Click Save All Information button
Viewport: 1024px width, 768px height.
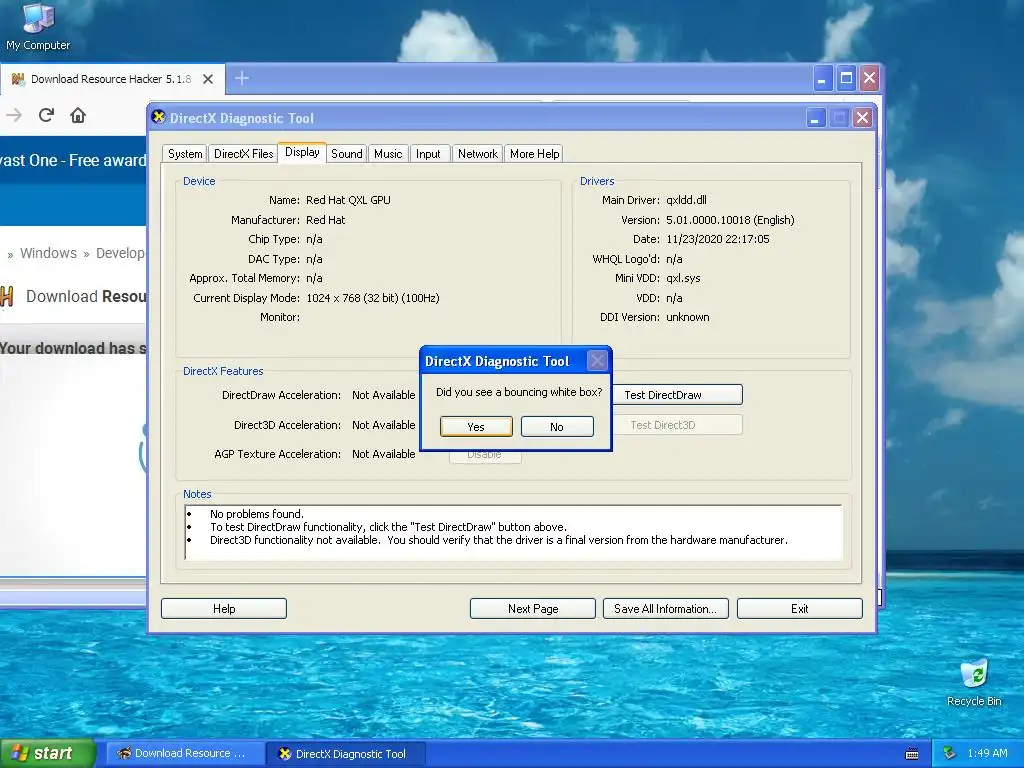(x=665, y=609)
